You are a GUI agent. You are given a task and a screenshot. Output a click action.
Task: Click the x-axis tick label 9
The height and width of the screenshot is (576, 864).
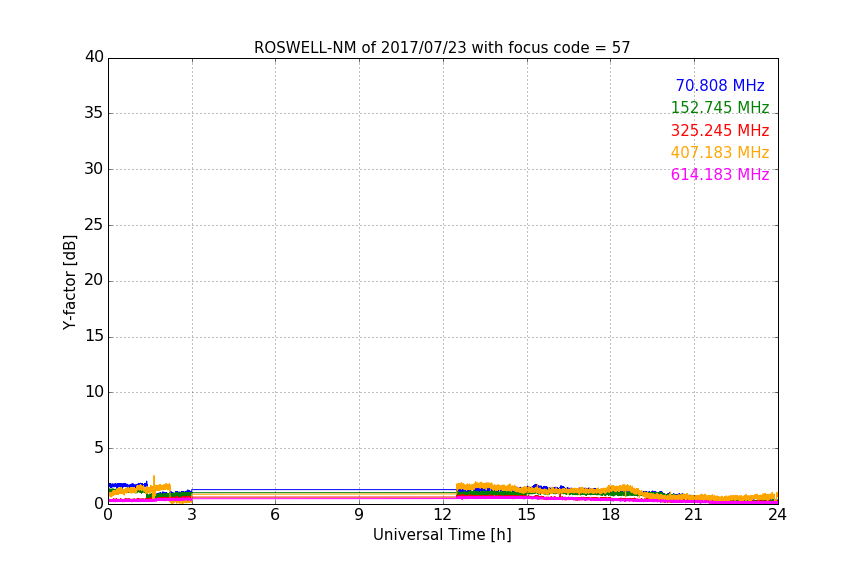coord(359,515)
